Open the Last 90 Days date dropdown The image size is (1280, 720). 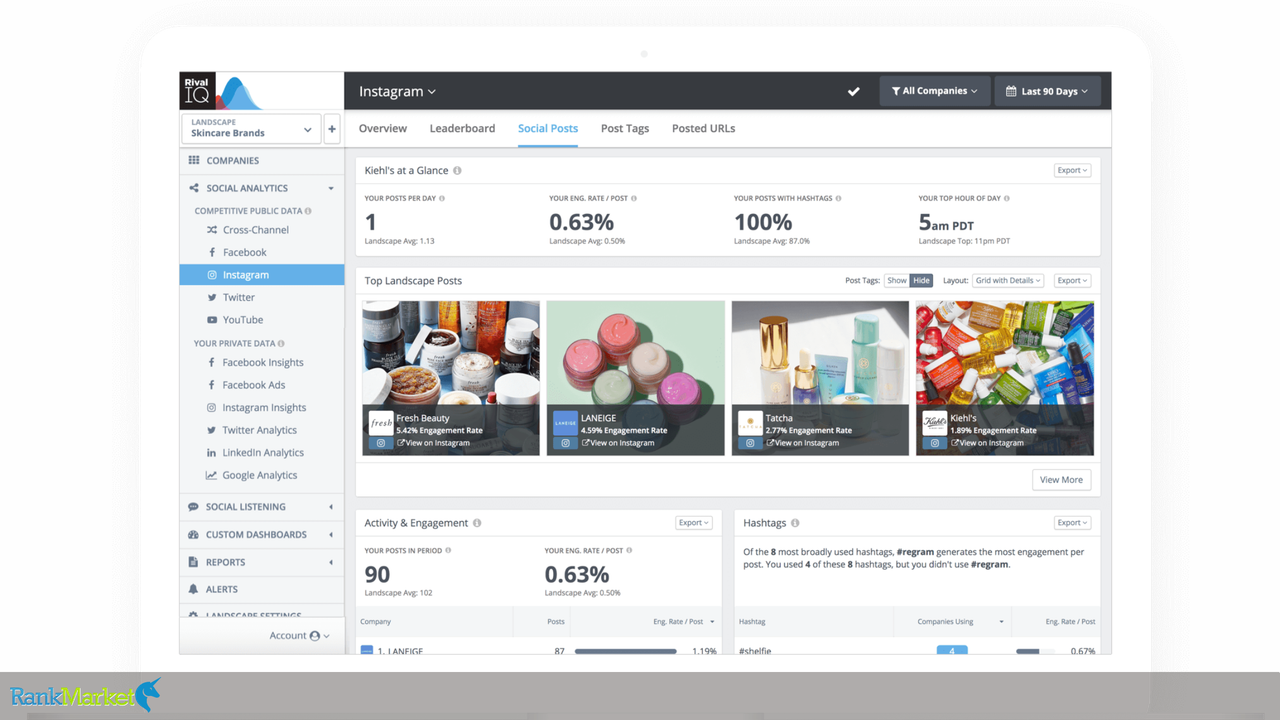(1048, 91)
